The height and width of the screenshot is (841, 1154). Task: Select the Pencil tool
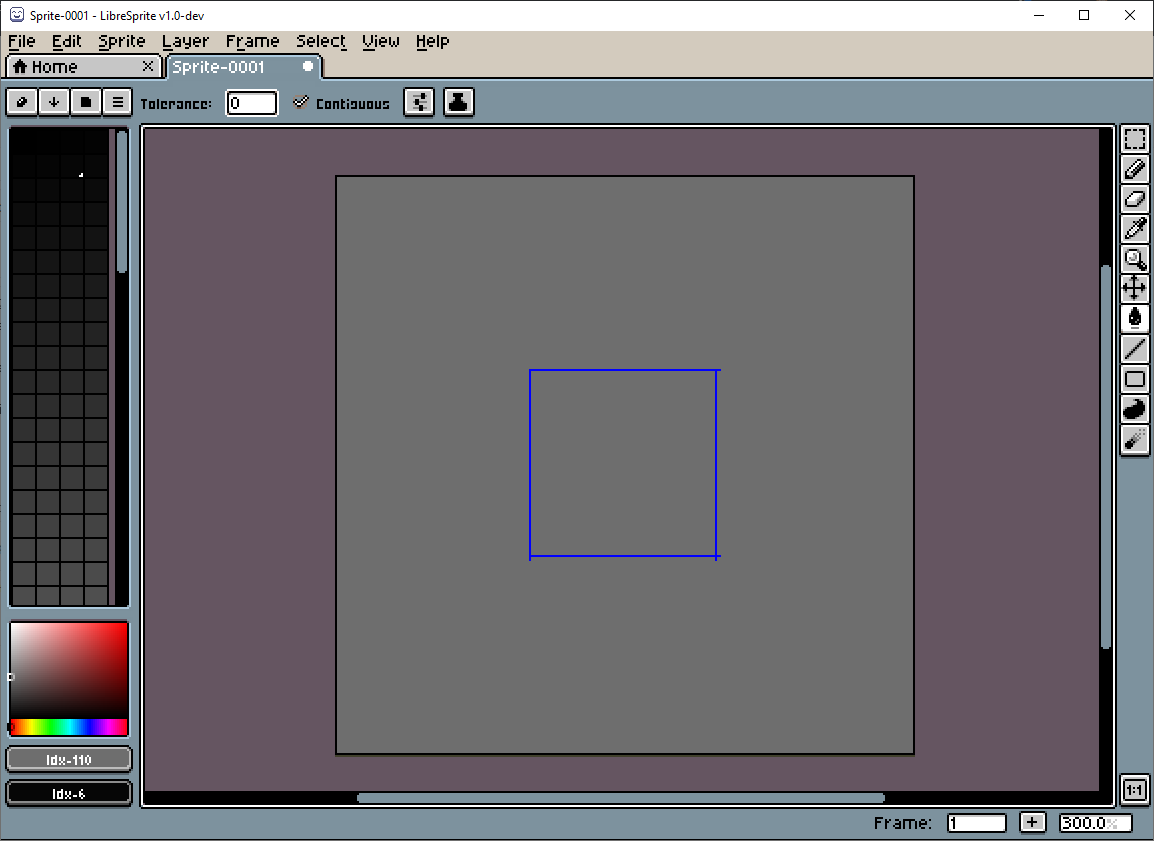tap(1134, 168)
